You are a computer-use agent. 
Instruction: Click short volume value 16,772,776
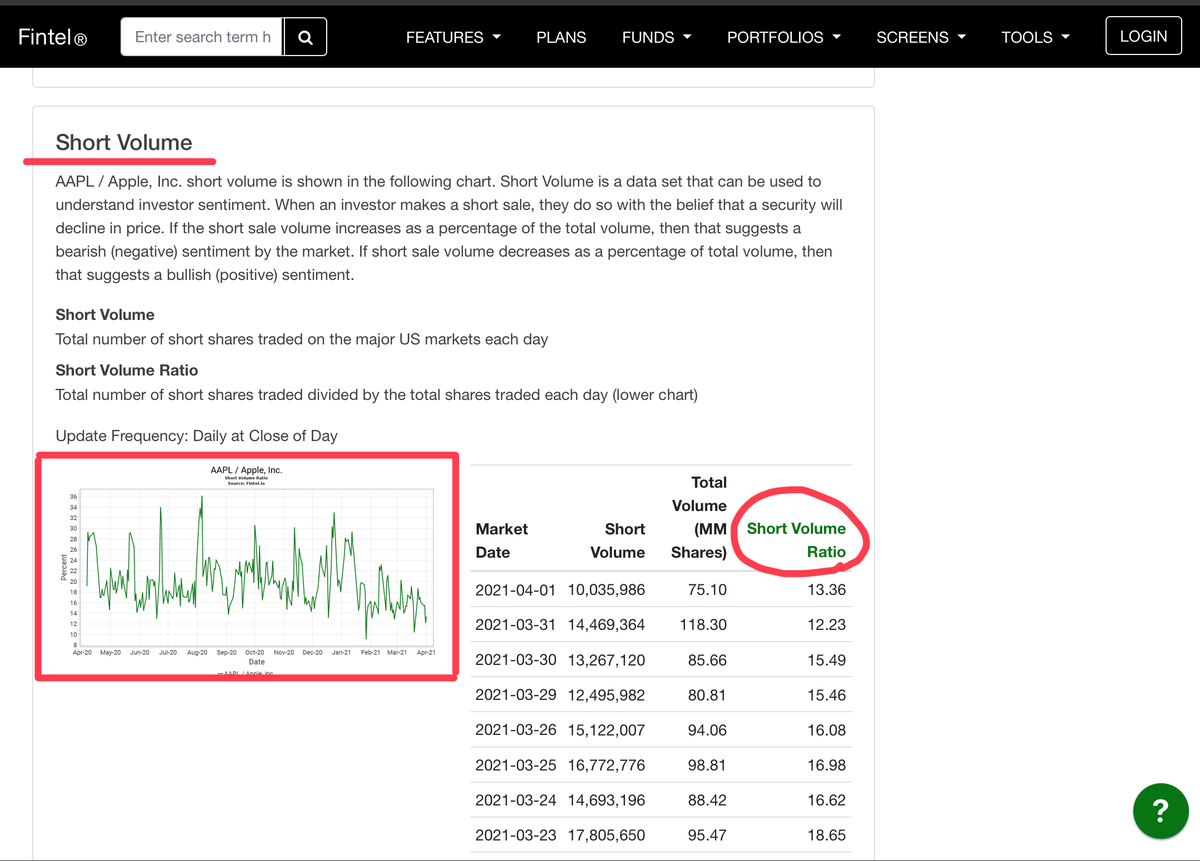pos(606,765)
